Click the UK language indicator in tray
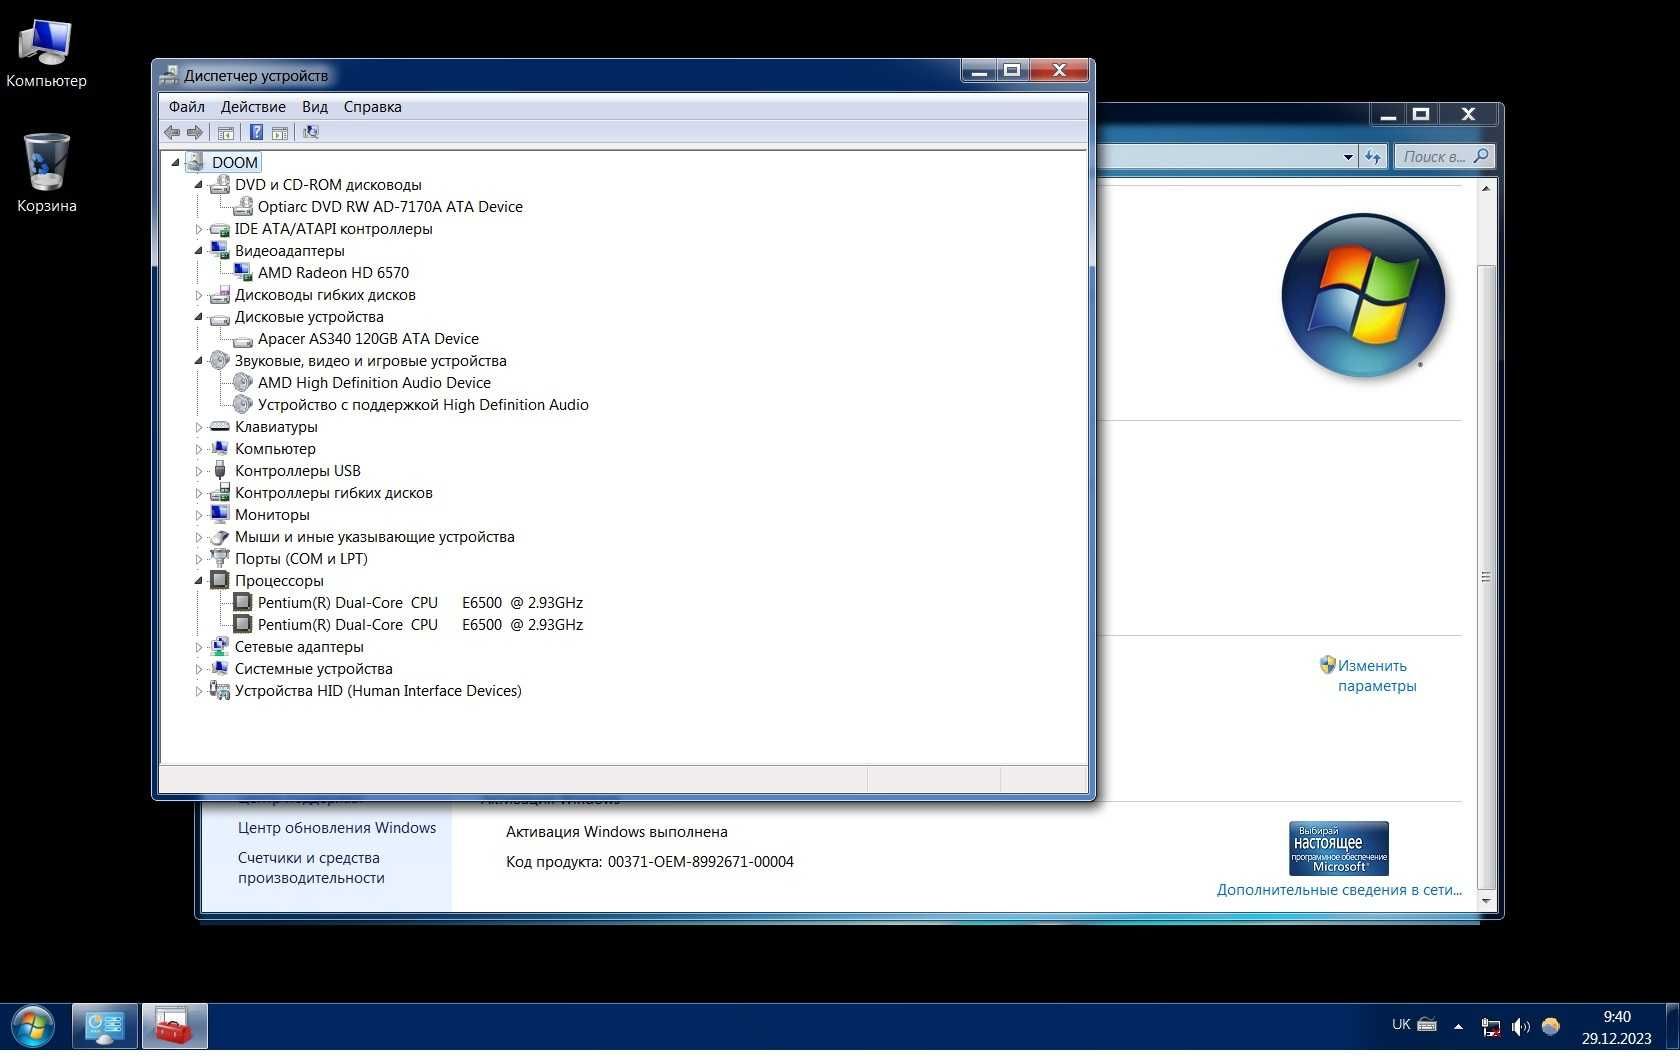The image size is (1680, 1059). pos(1401,1024)
